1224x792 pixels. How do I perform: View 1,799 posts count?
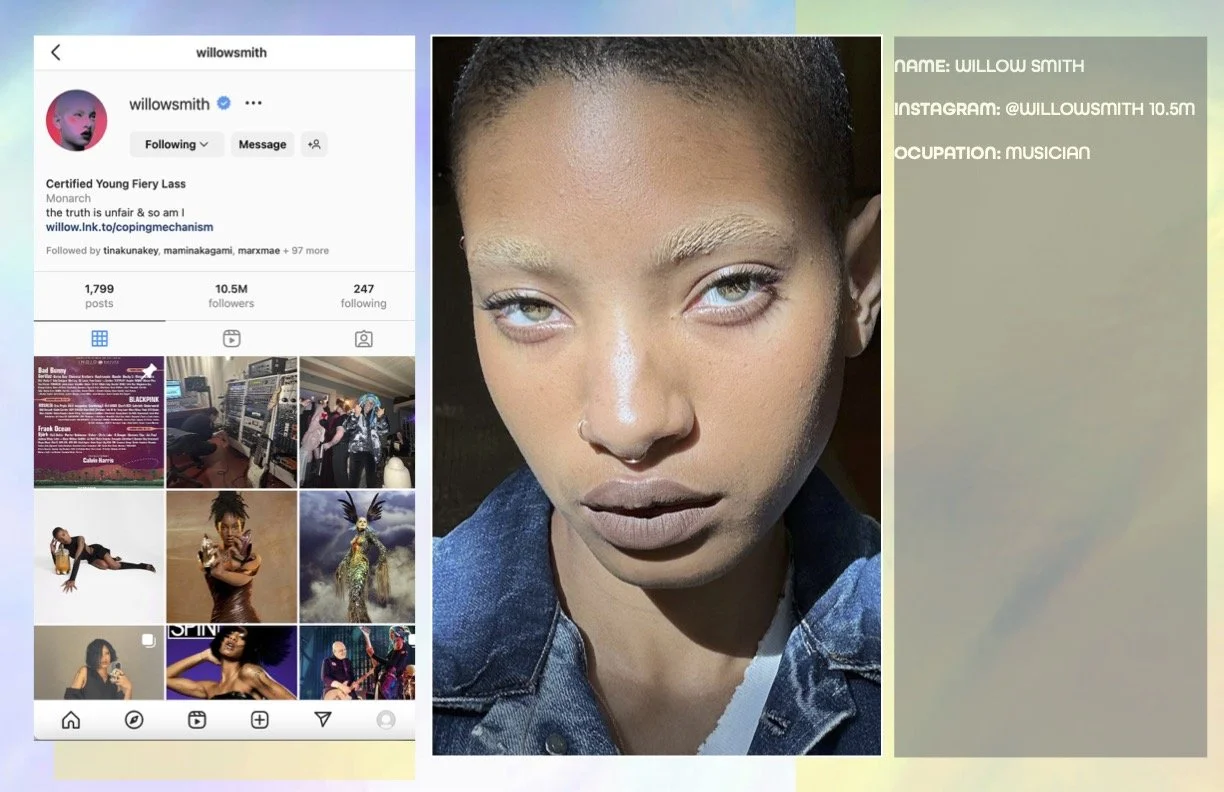click(99, 296)
